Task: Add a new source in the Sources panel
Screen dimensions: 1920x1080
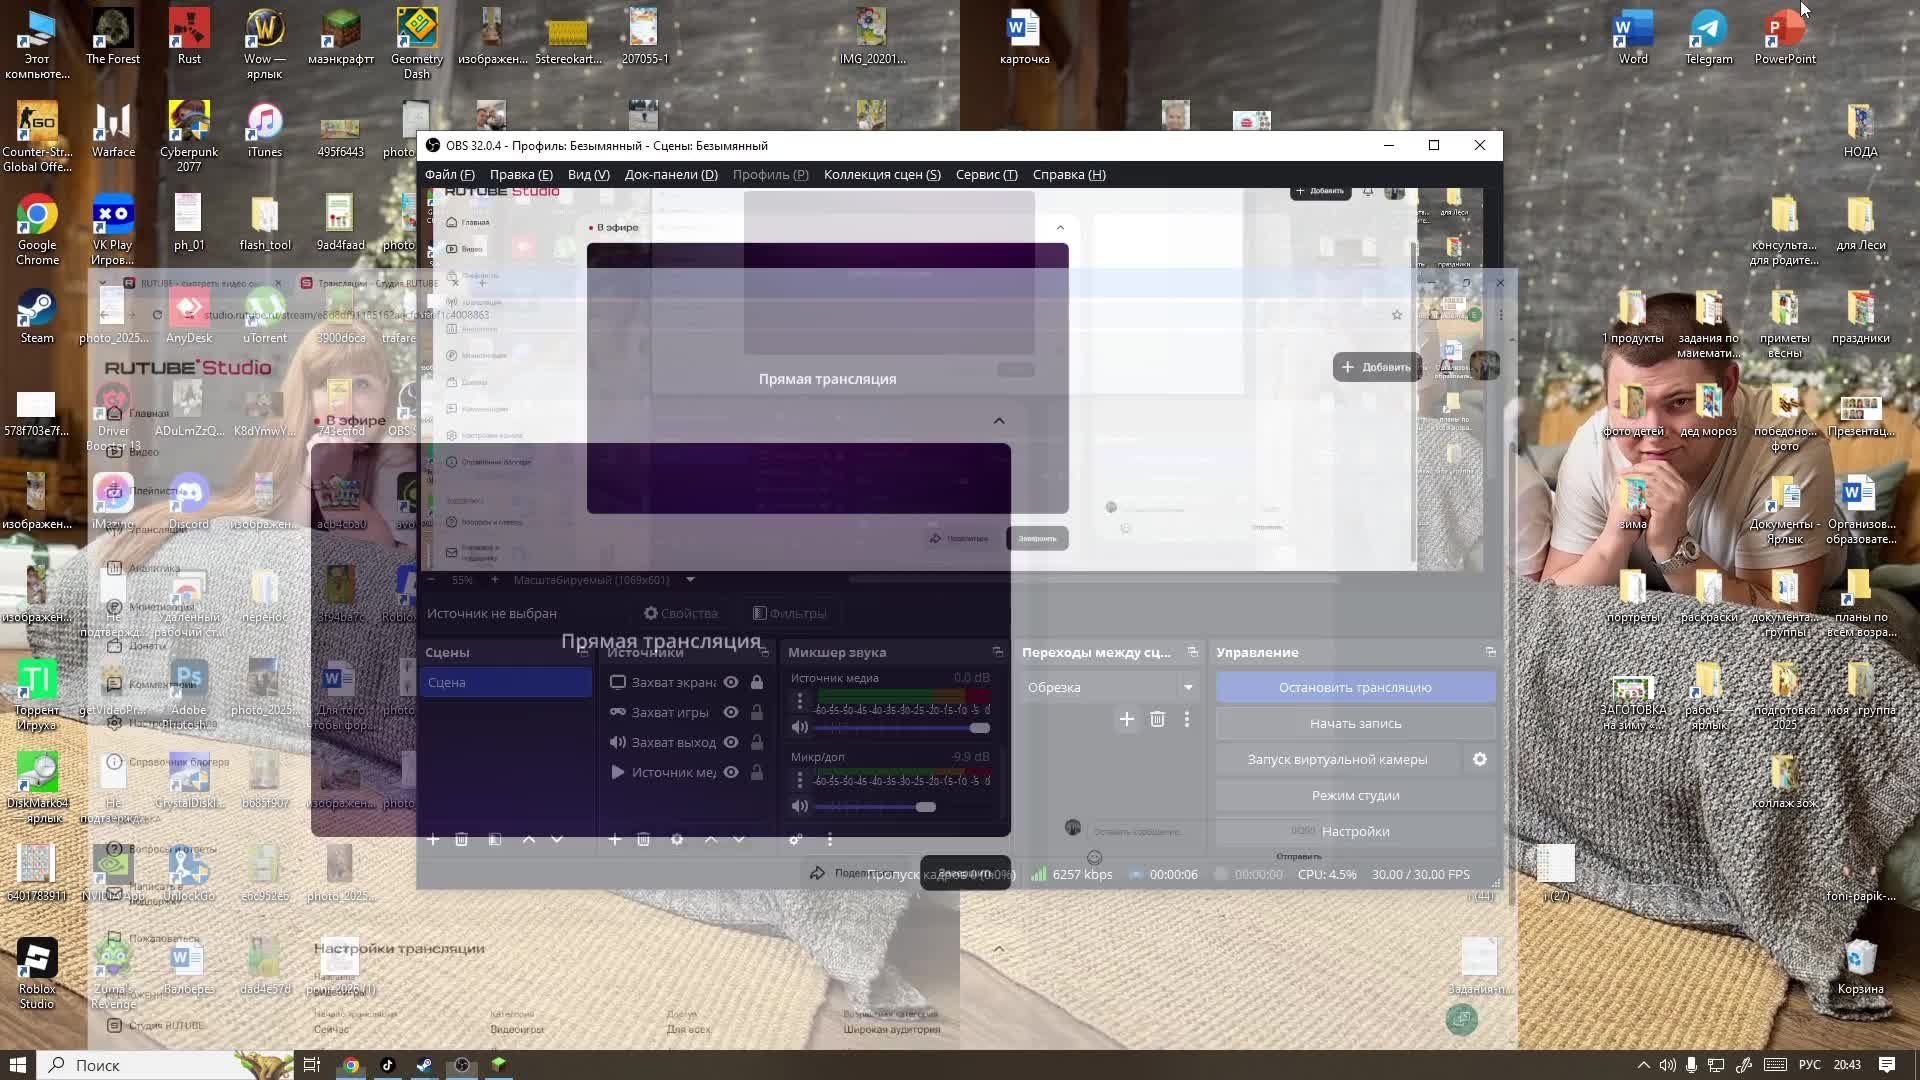Action: click(615, 840)
